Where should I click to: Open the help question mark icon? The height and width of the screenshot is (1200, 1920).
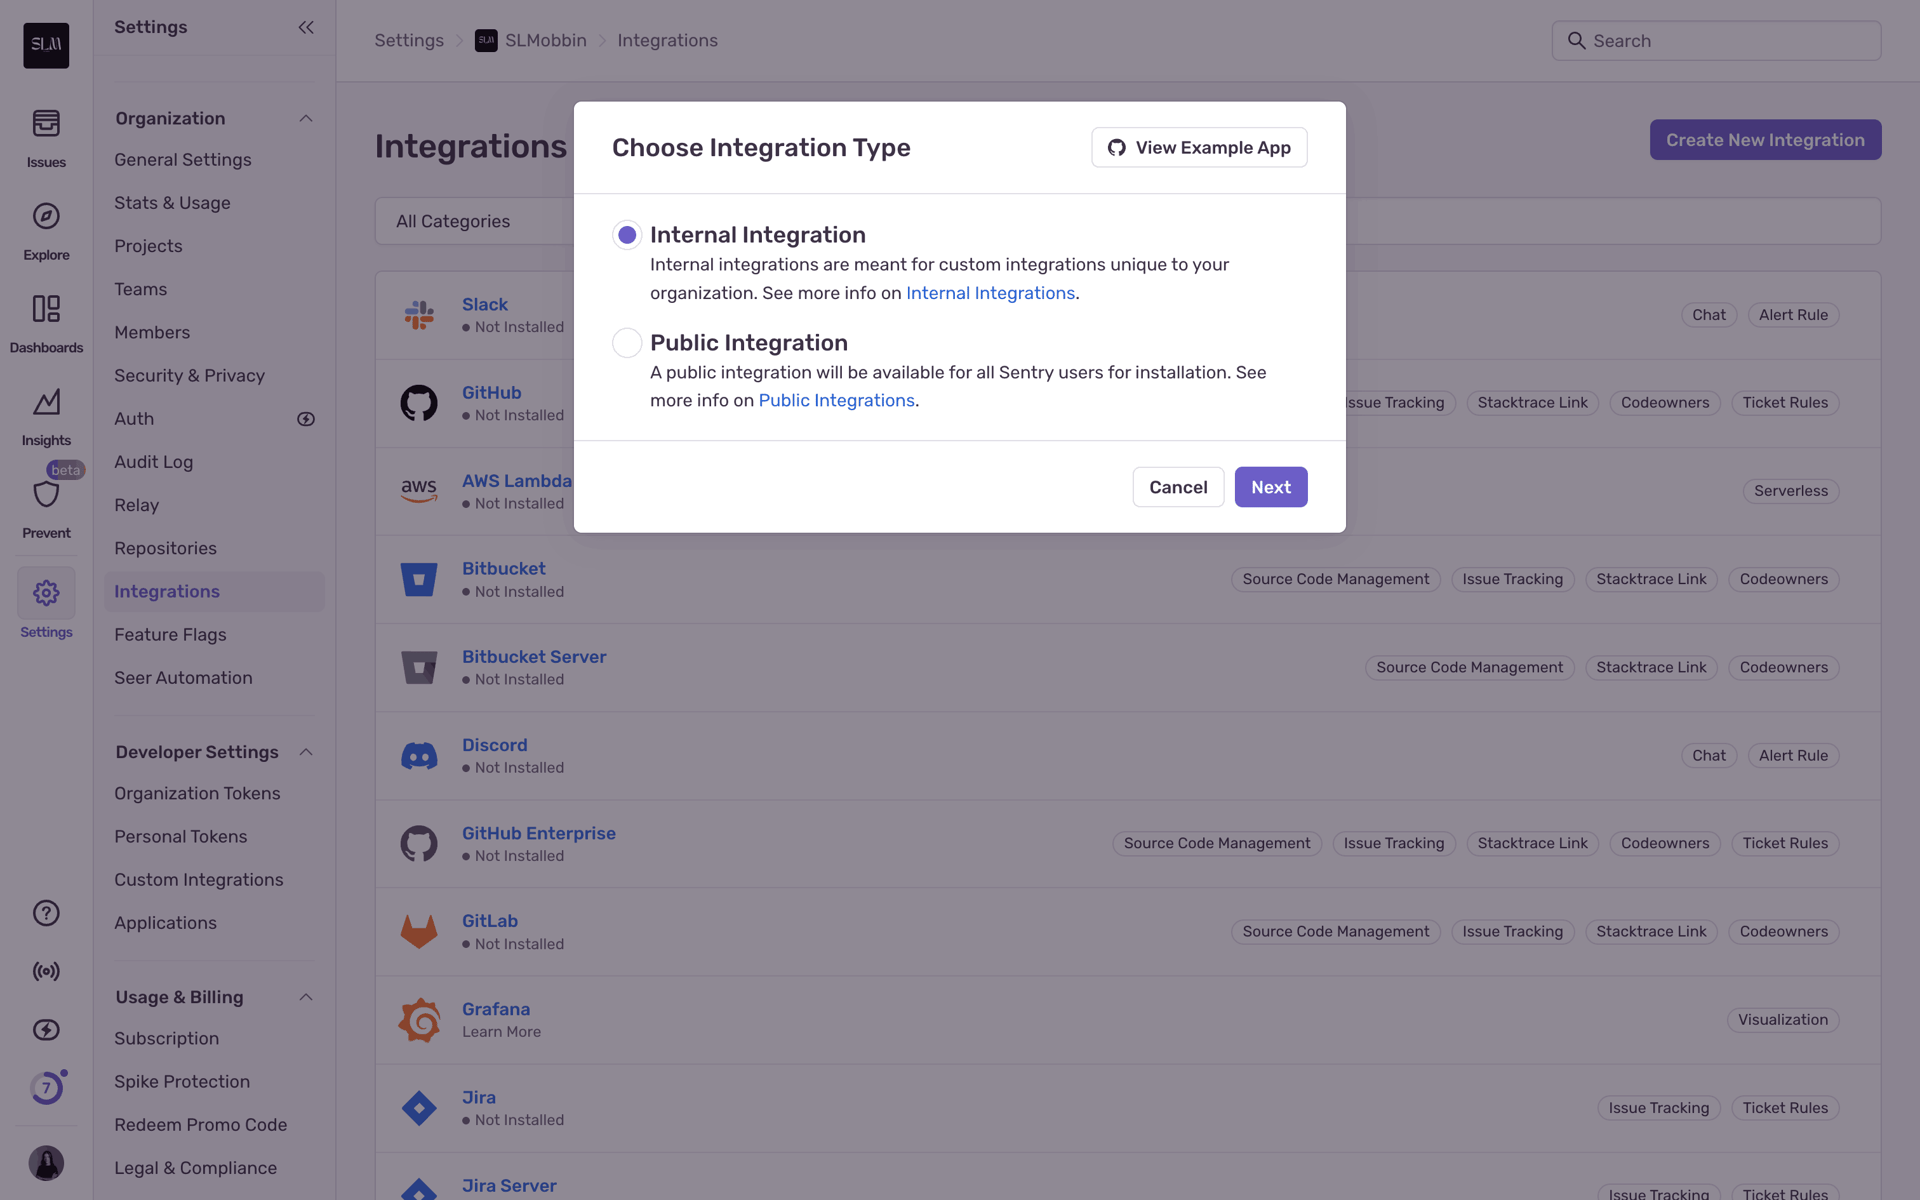[46, 913]
